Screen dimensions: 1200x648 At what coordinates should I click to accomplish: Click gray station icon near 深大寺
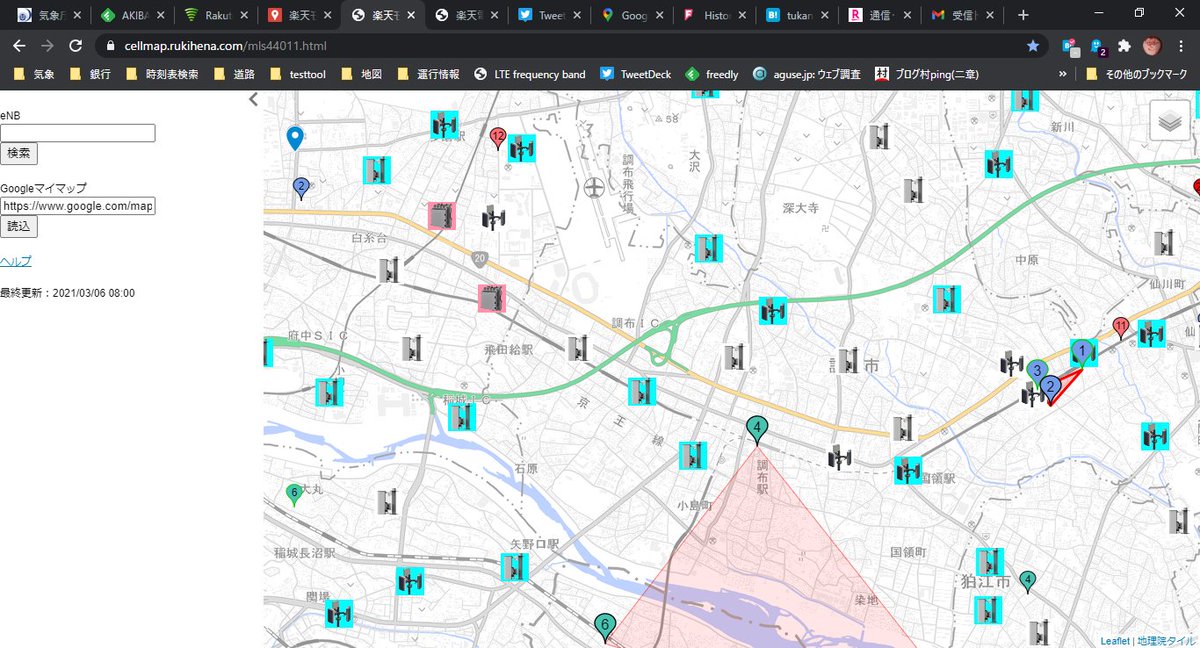pyautogui.click(x=913, y=190)
